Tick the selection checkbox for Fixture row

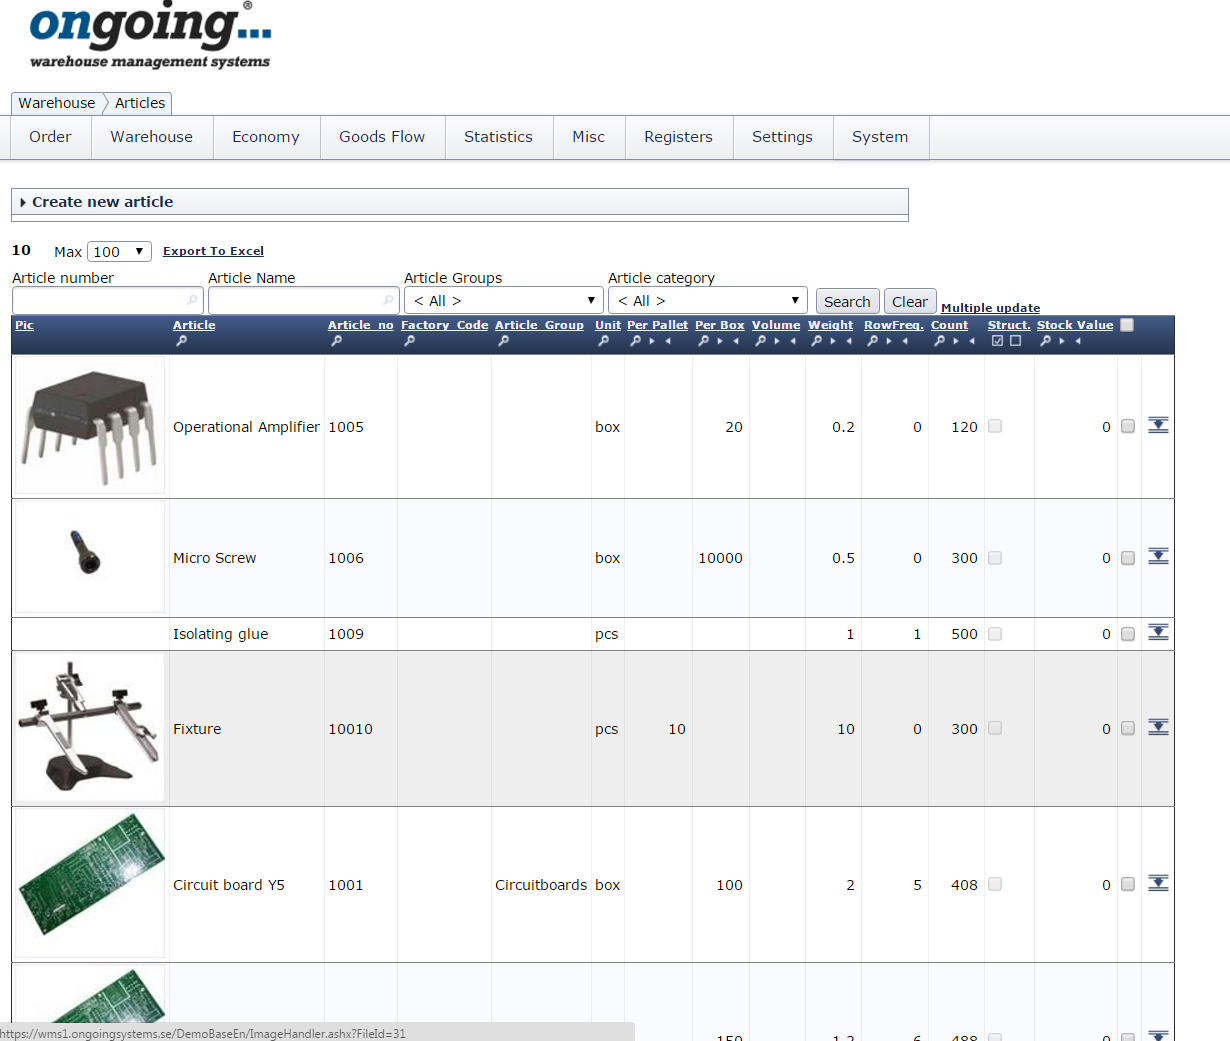pos(1128,729)
